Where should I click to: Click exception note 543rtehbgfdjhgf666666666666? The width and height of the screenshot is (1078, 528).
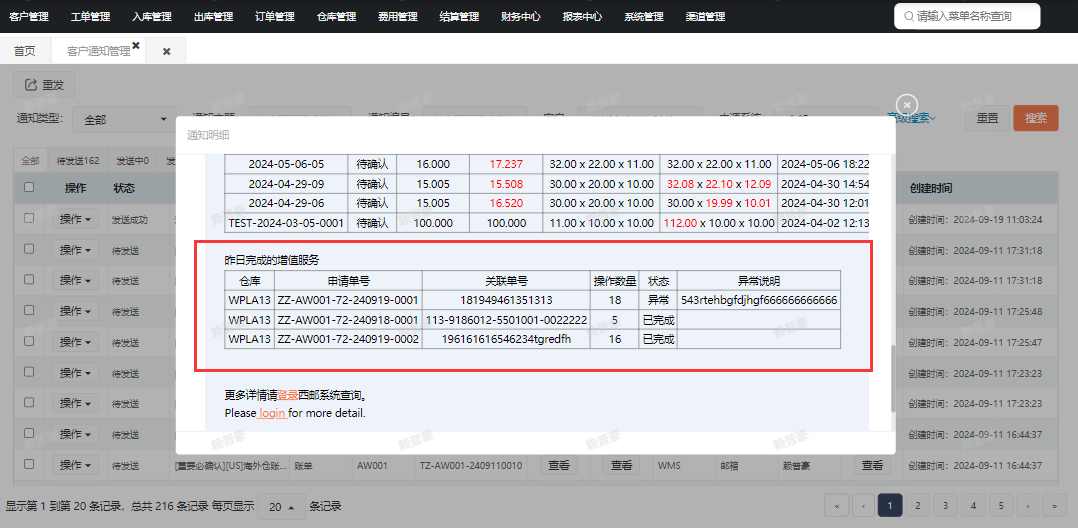(759, 300)
